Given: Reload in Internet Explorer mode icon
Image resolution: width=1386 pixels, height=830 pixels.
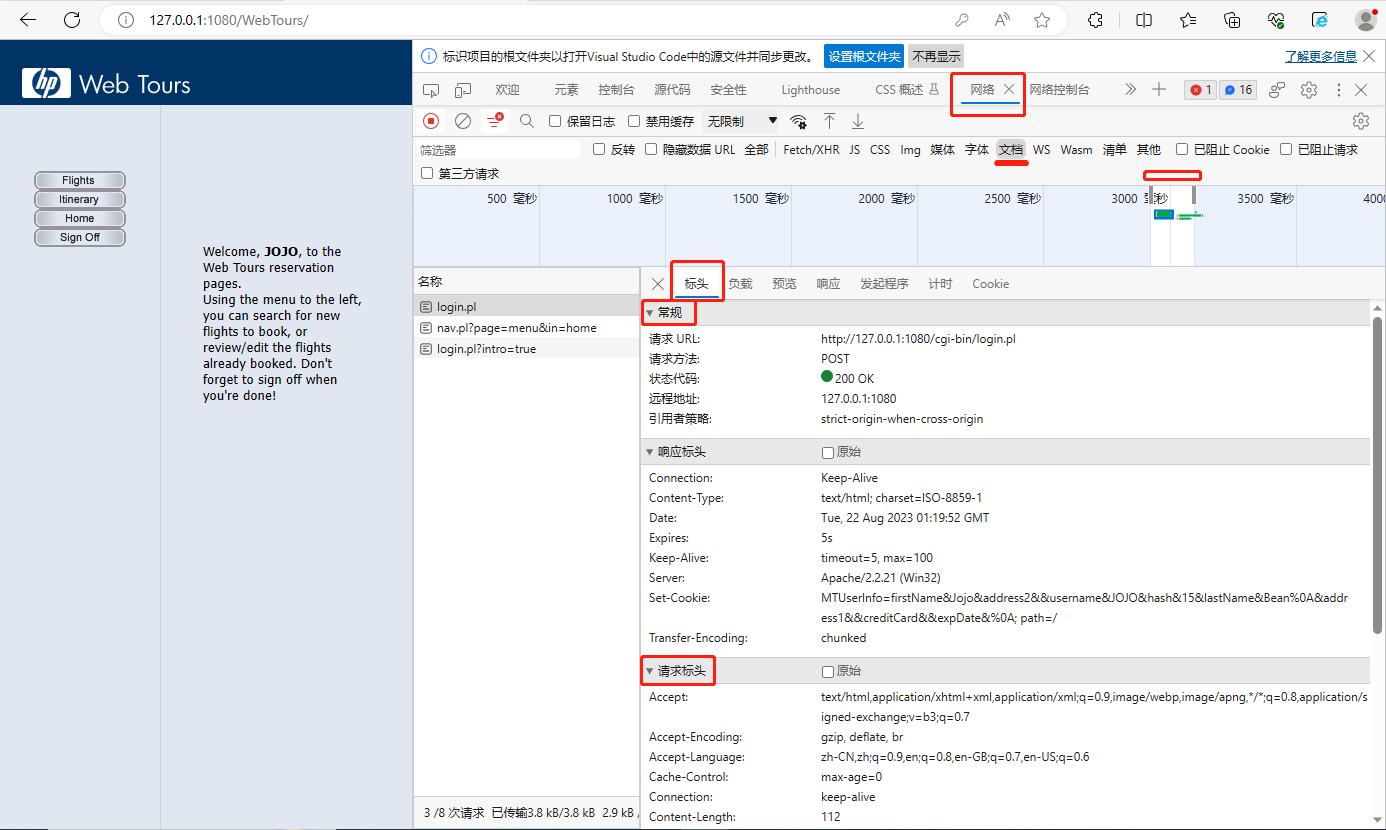Looking at the screenshot, I should [1320, 20].
